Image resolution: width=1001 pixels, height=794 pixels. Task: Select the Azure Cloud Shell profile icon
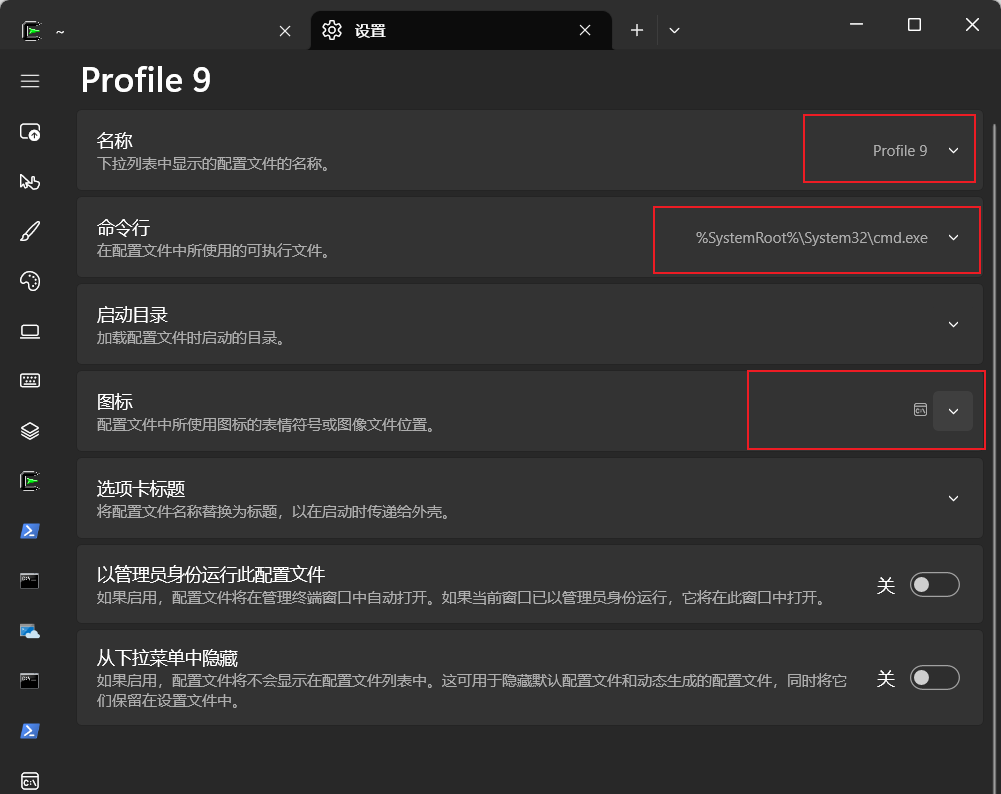[x=30, y=631]
